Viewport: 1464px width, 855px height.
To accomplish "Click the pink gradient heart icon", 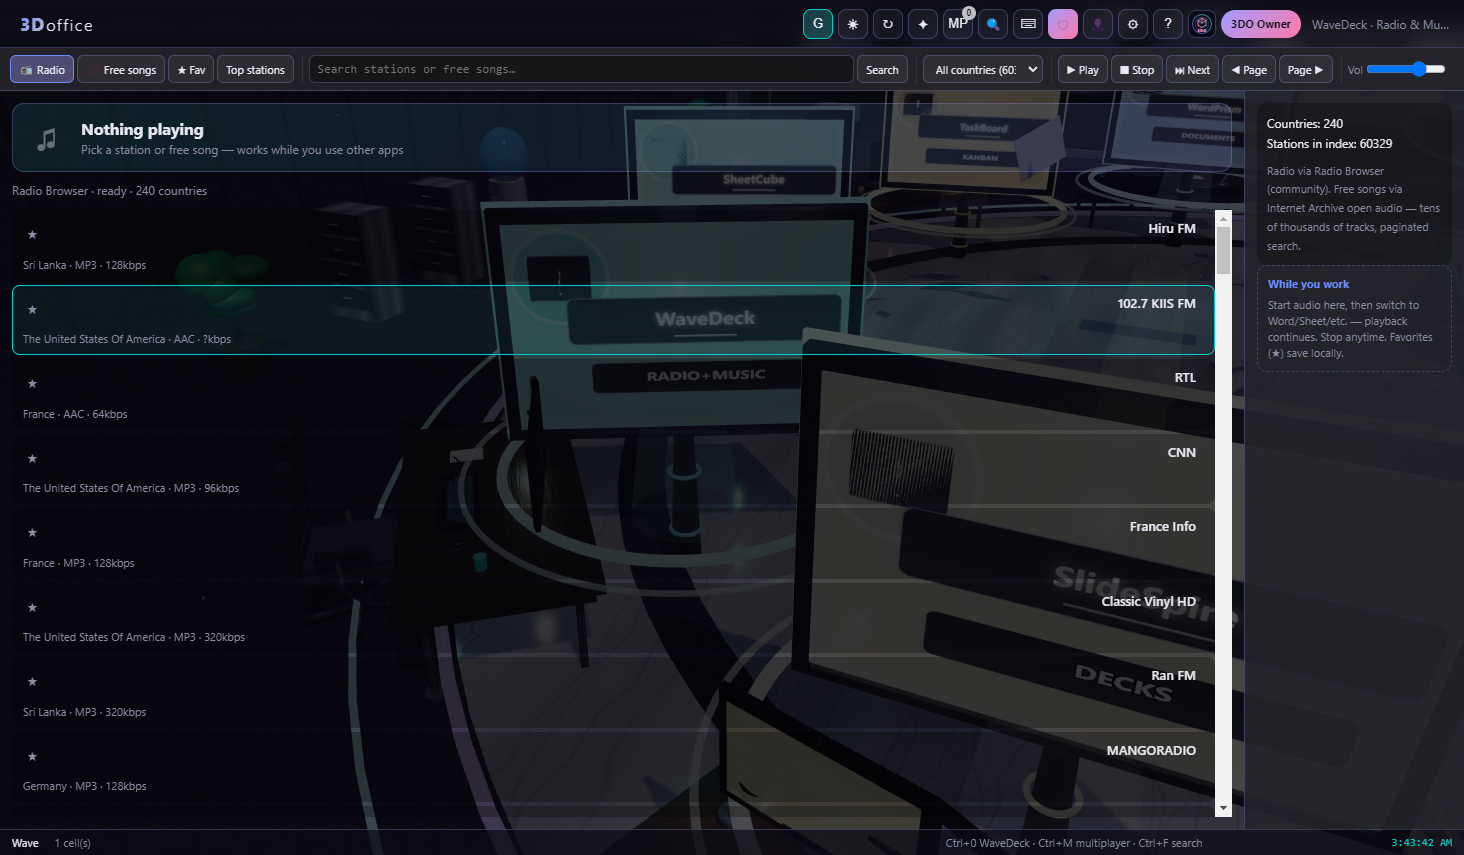I will (x=1063, y=24).
